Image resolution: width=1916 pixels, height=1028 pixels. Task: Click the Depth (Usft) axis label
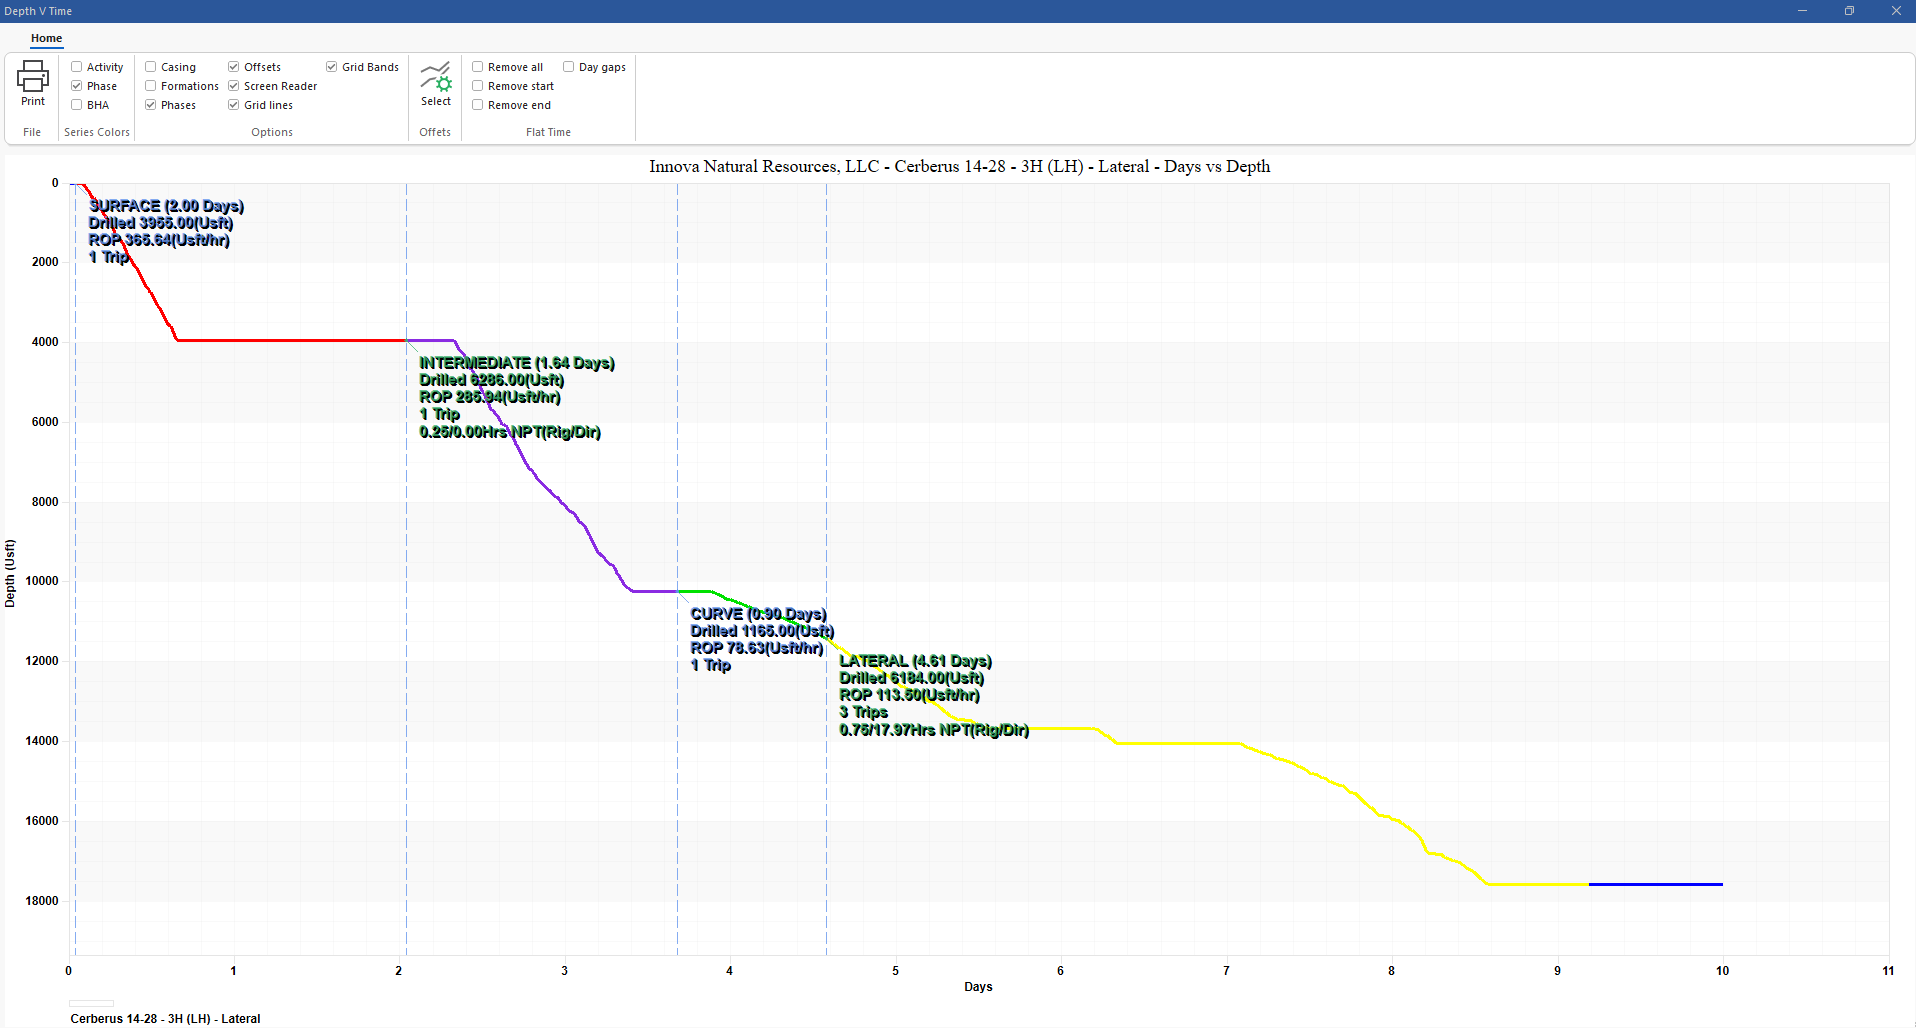coord(10,573)
